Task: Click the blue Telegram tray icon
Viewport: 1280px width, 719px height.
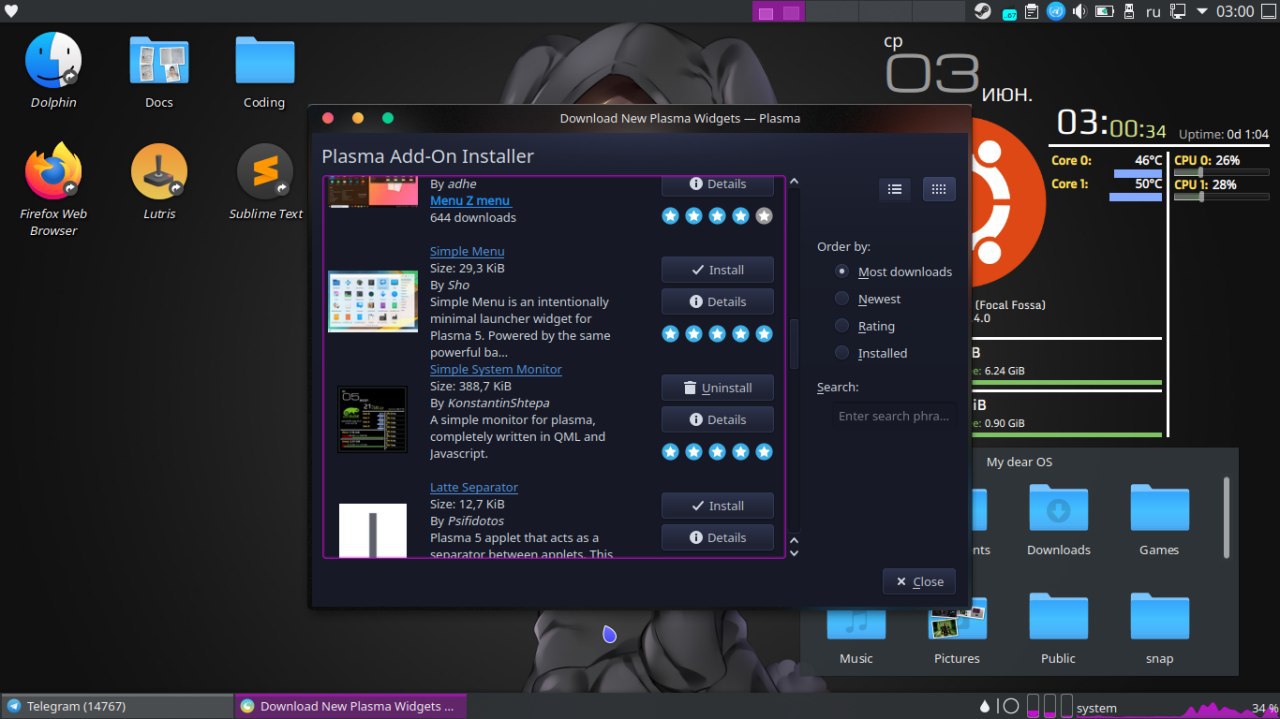Action: click(x=1056, y=12)
